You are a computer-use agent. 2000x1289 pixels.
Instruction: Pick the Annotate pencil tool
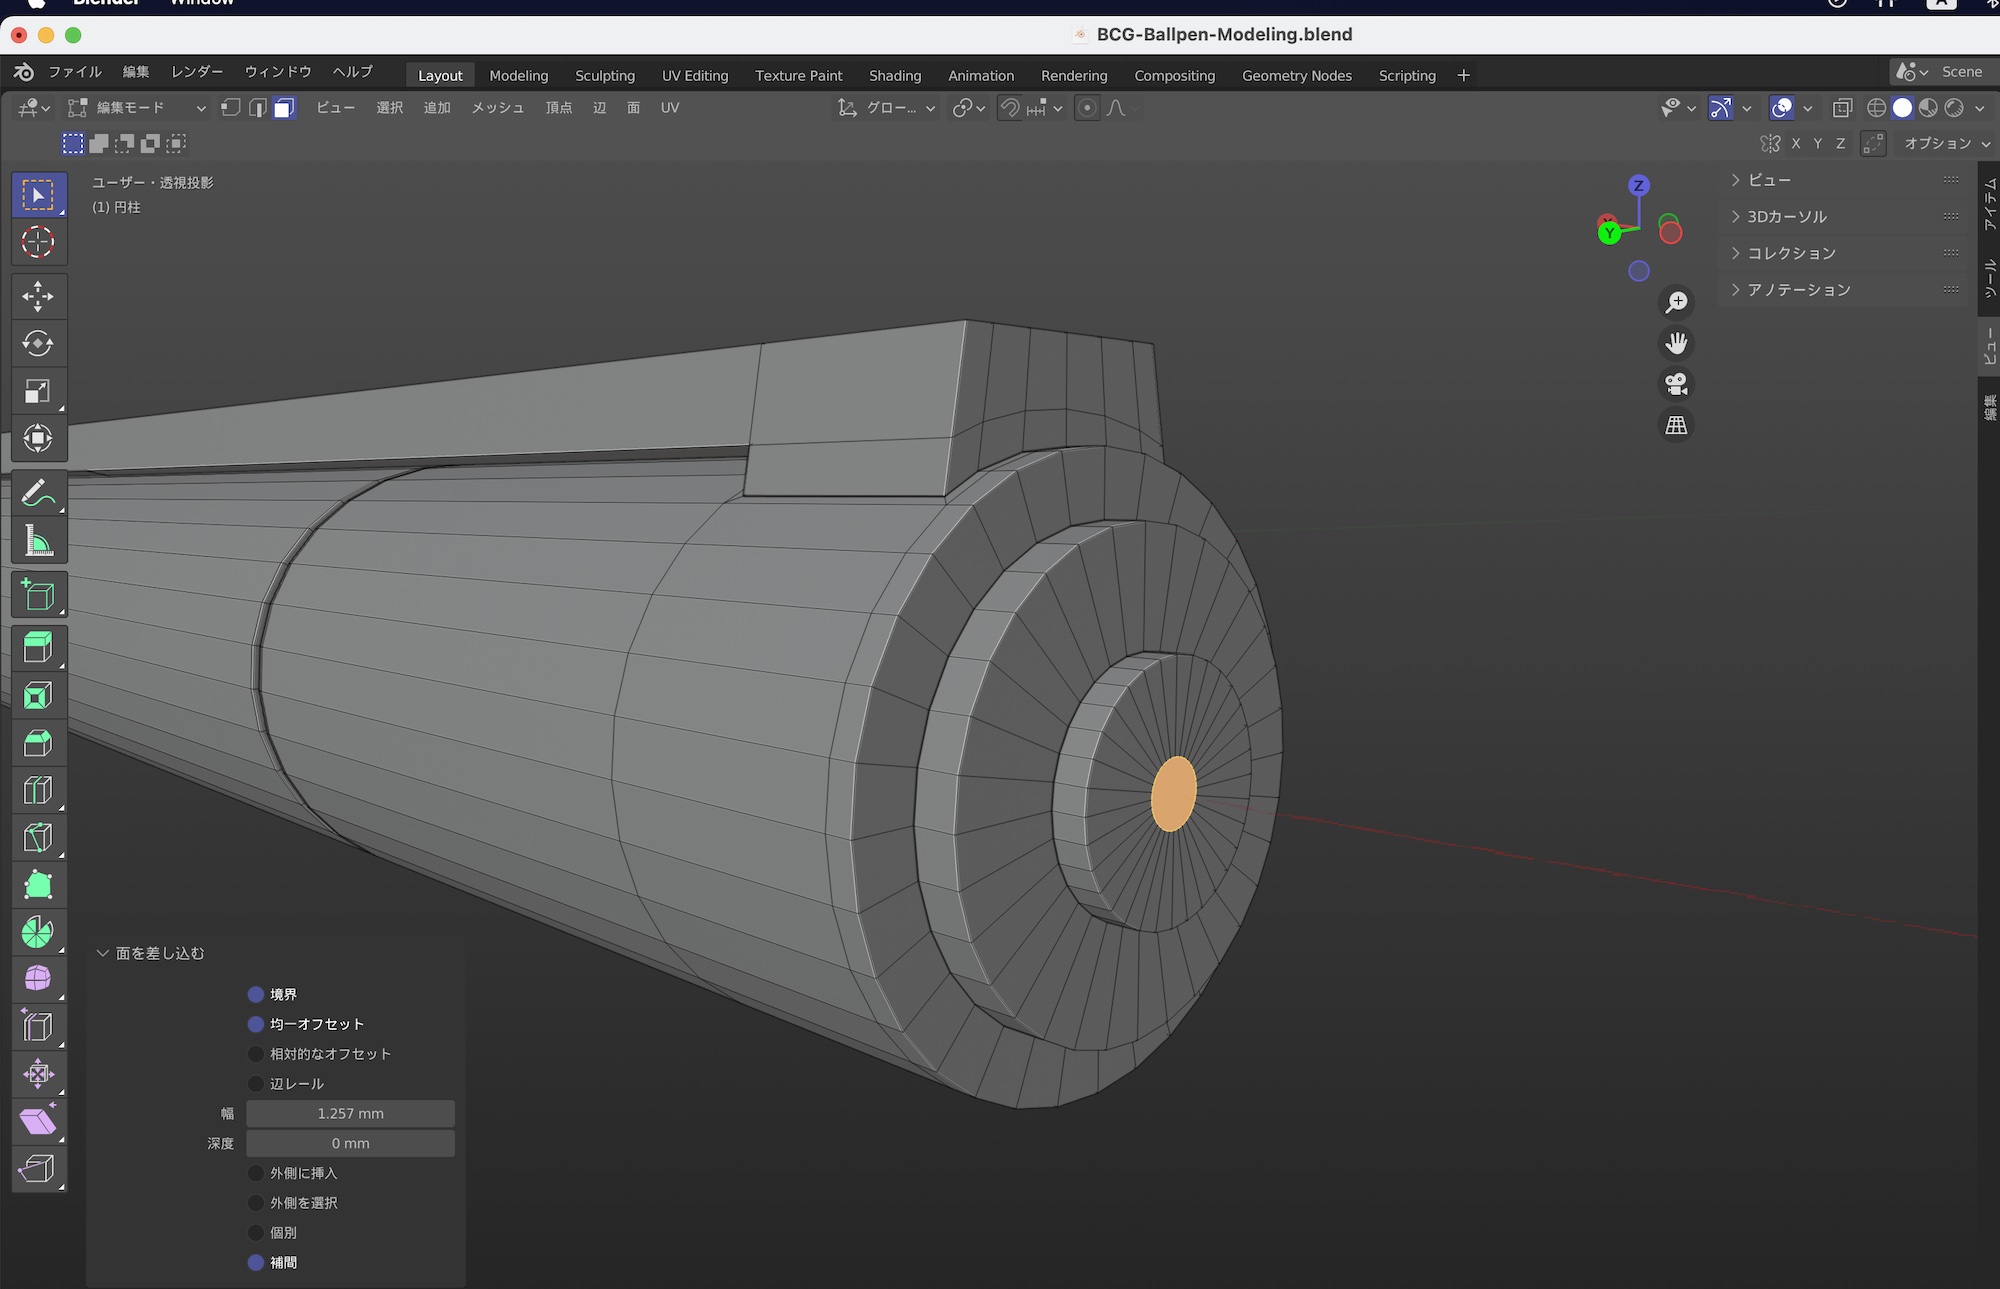pyautogui.click(x=38, y=494)
